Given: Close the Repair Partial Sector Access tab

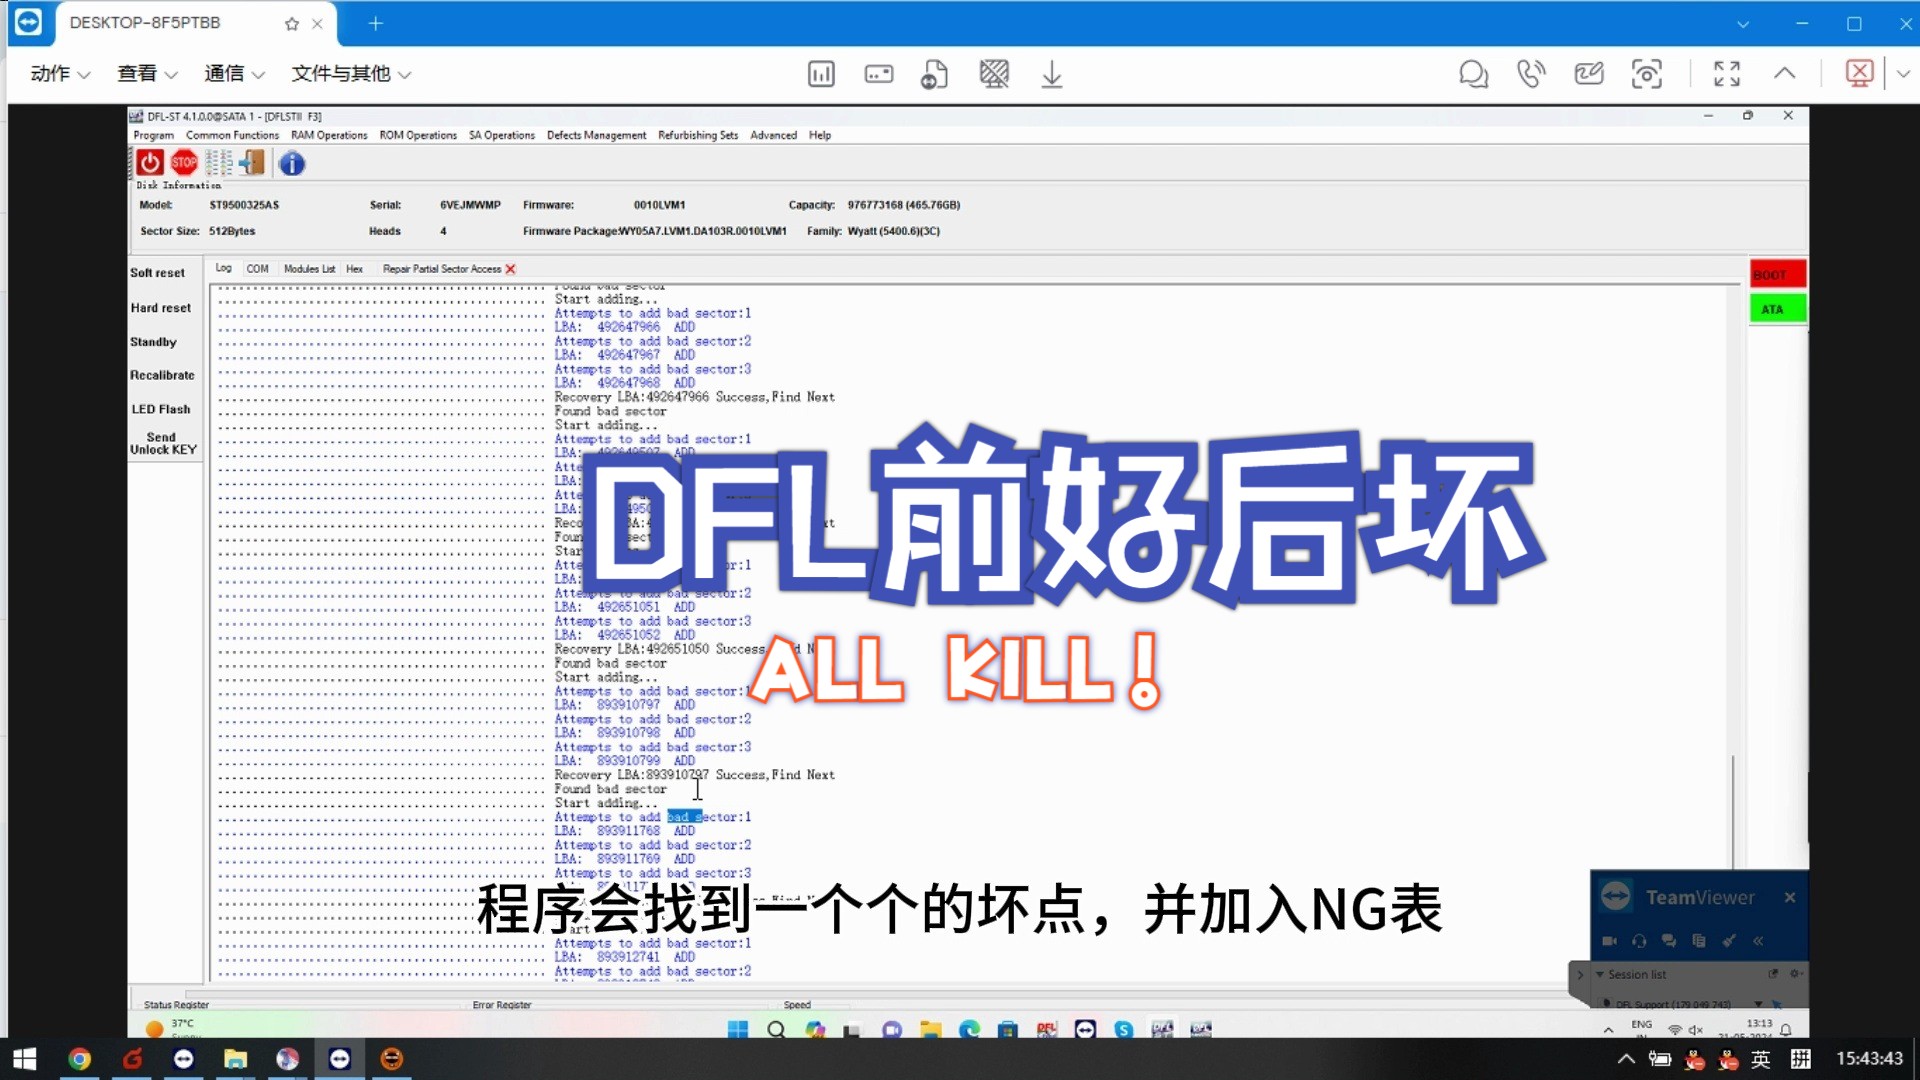Looking at the screenshot, I should (x=510, y=269).
